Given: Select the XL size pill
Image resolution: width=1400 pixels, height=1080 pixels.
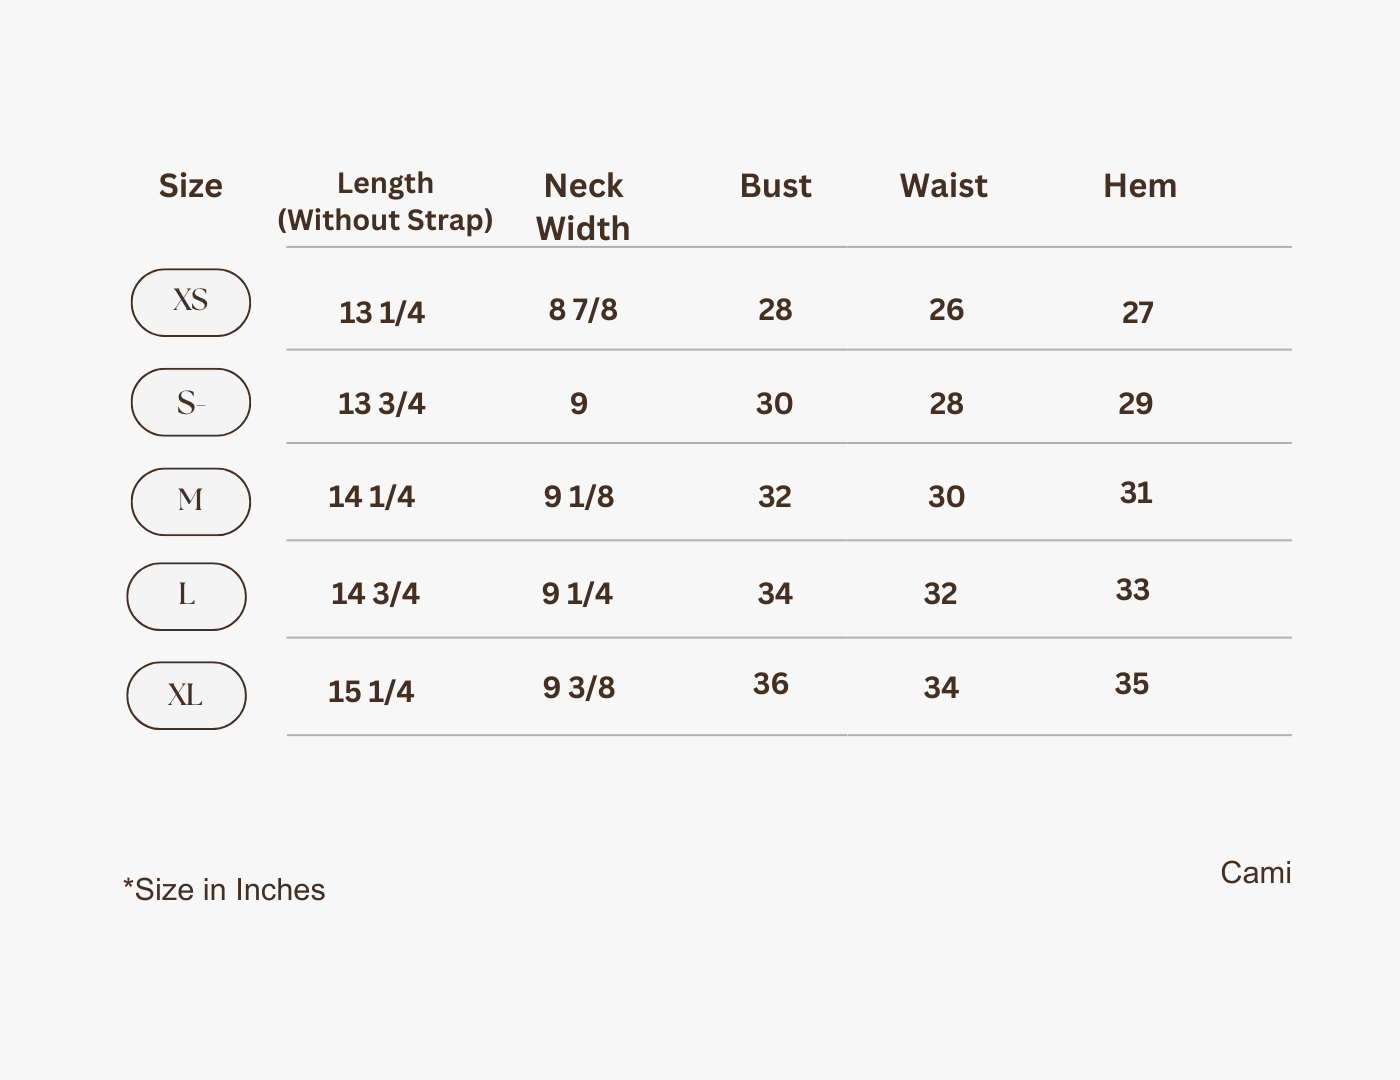Looking at the screenshot, I should pyautogui.click(x=187, y=696).
